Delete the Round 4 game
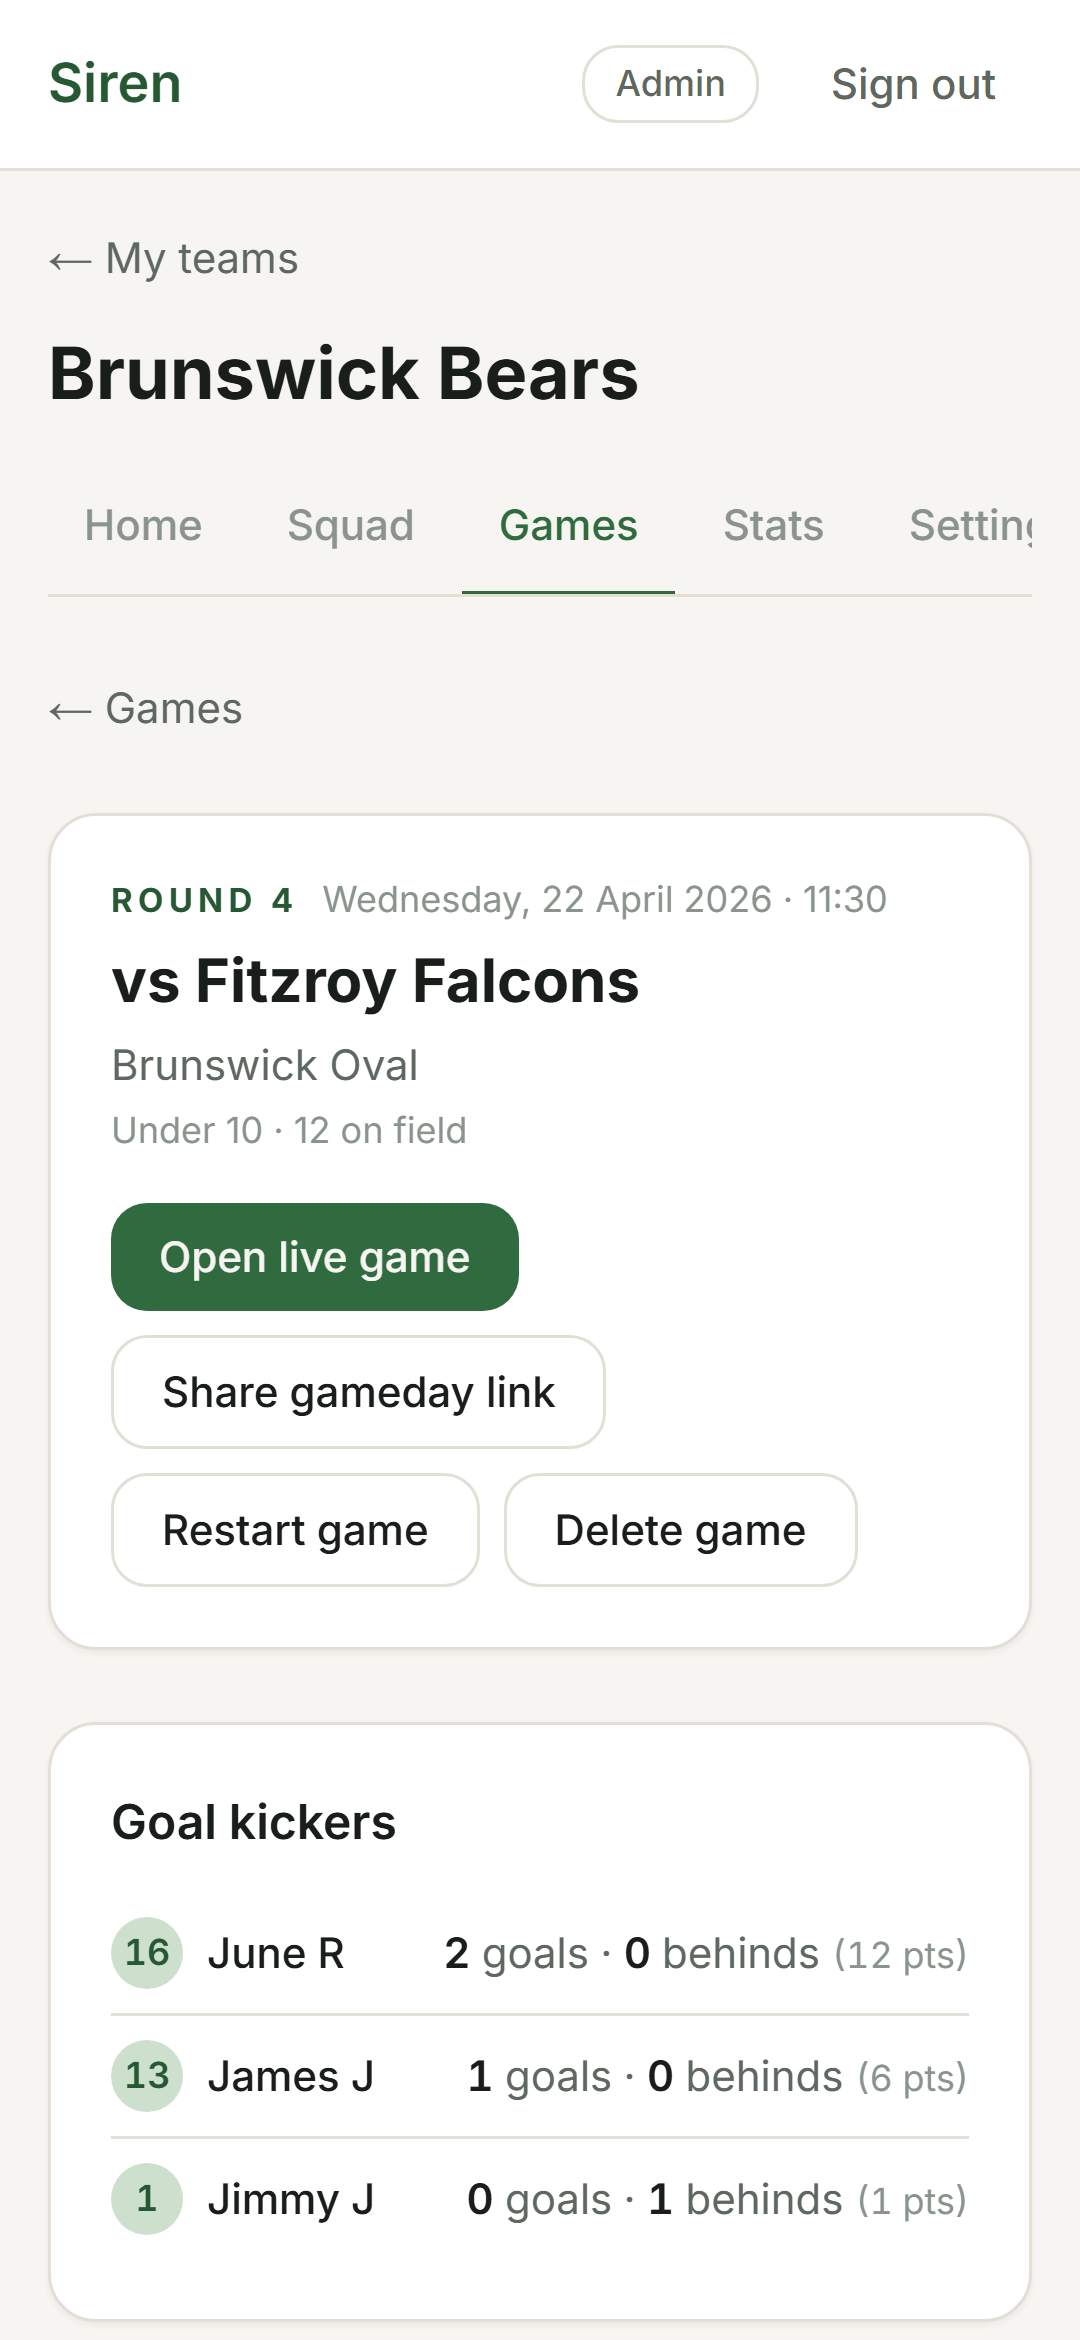 pyautogui.click(x=679, y=1529)
